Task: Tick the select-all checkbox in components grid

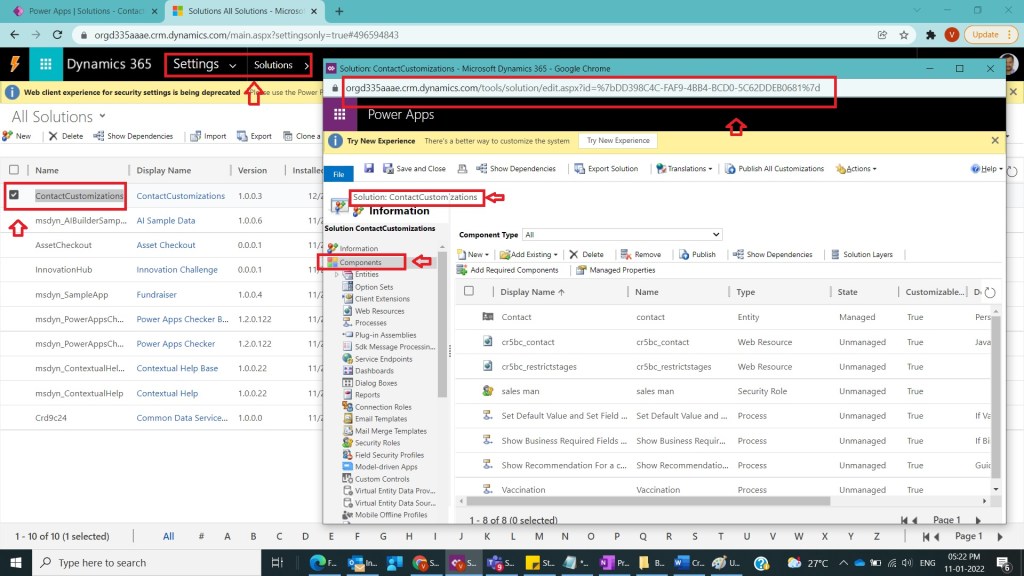Action: click(469, 292)
